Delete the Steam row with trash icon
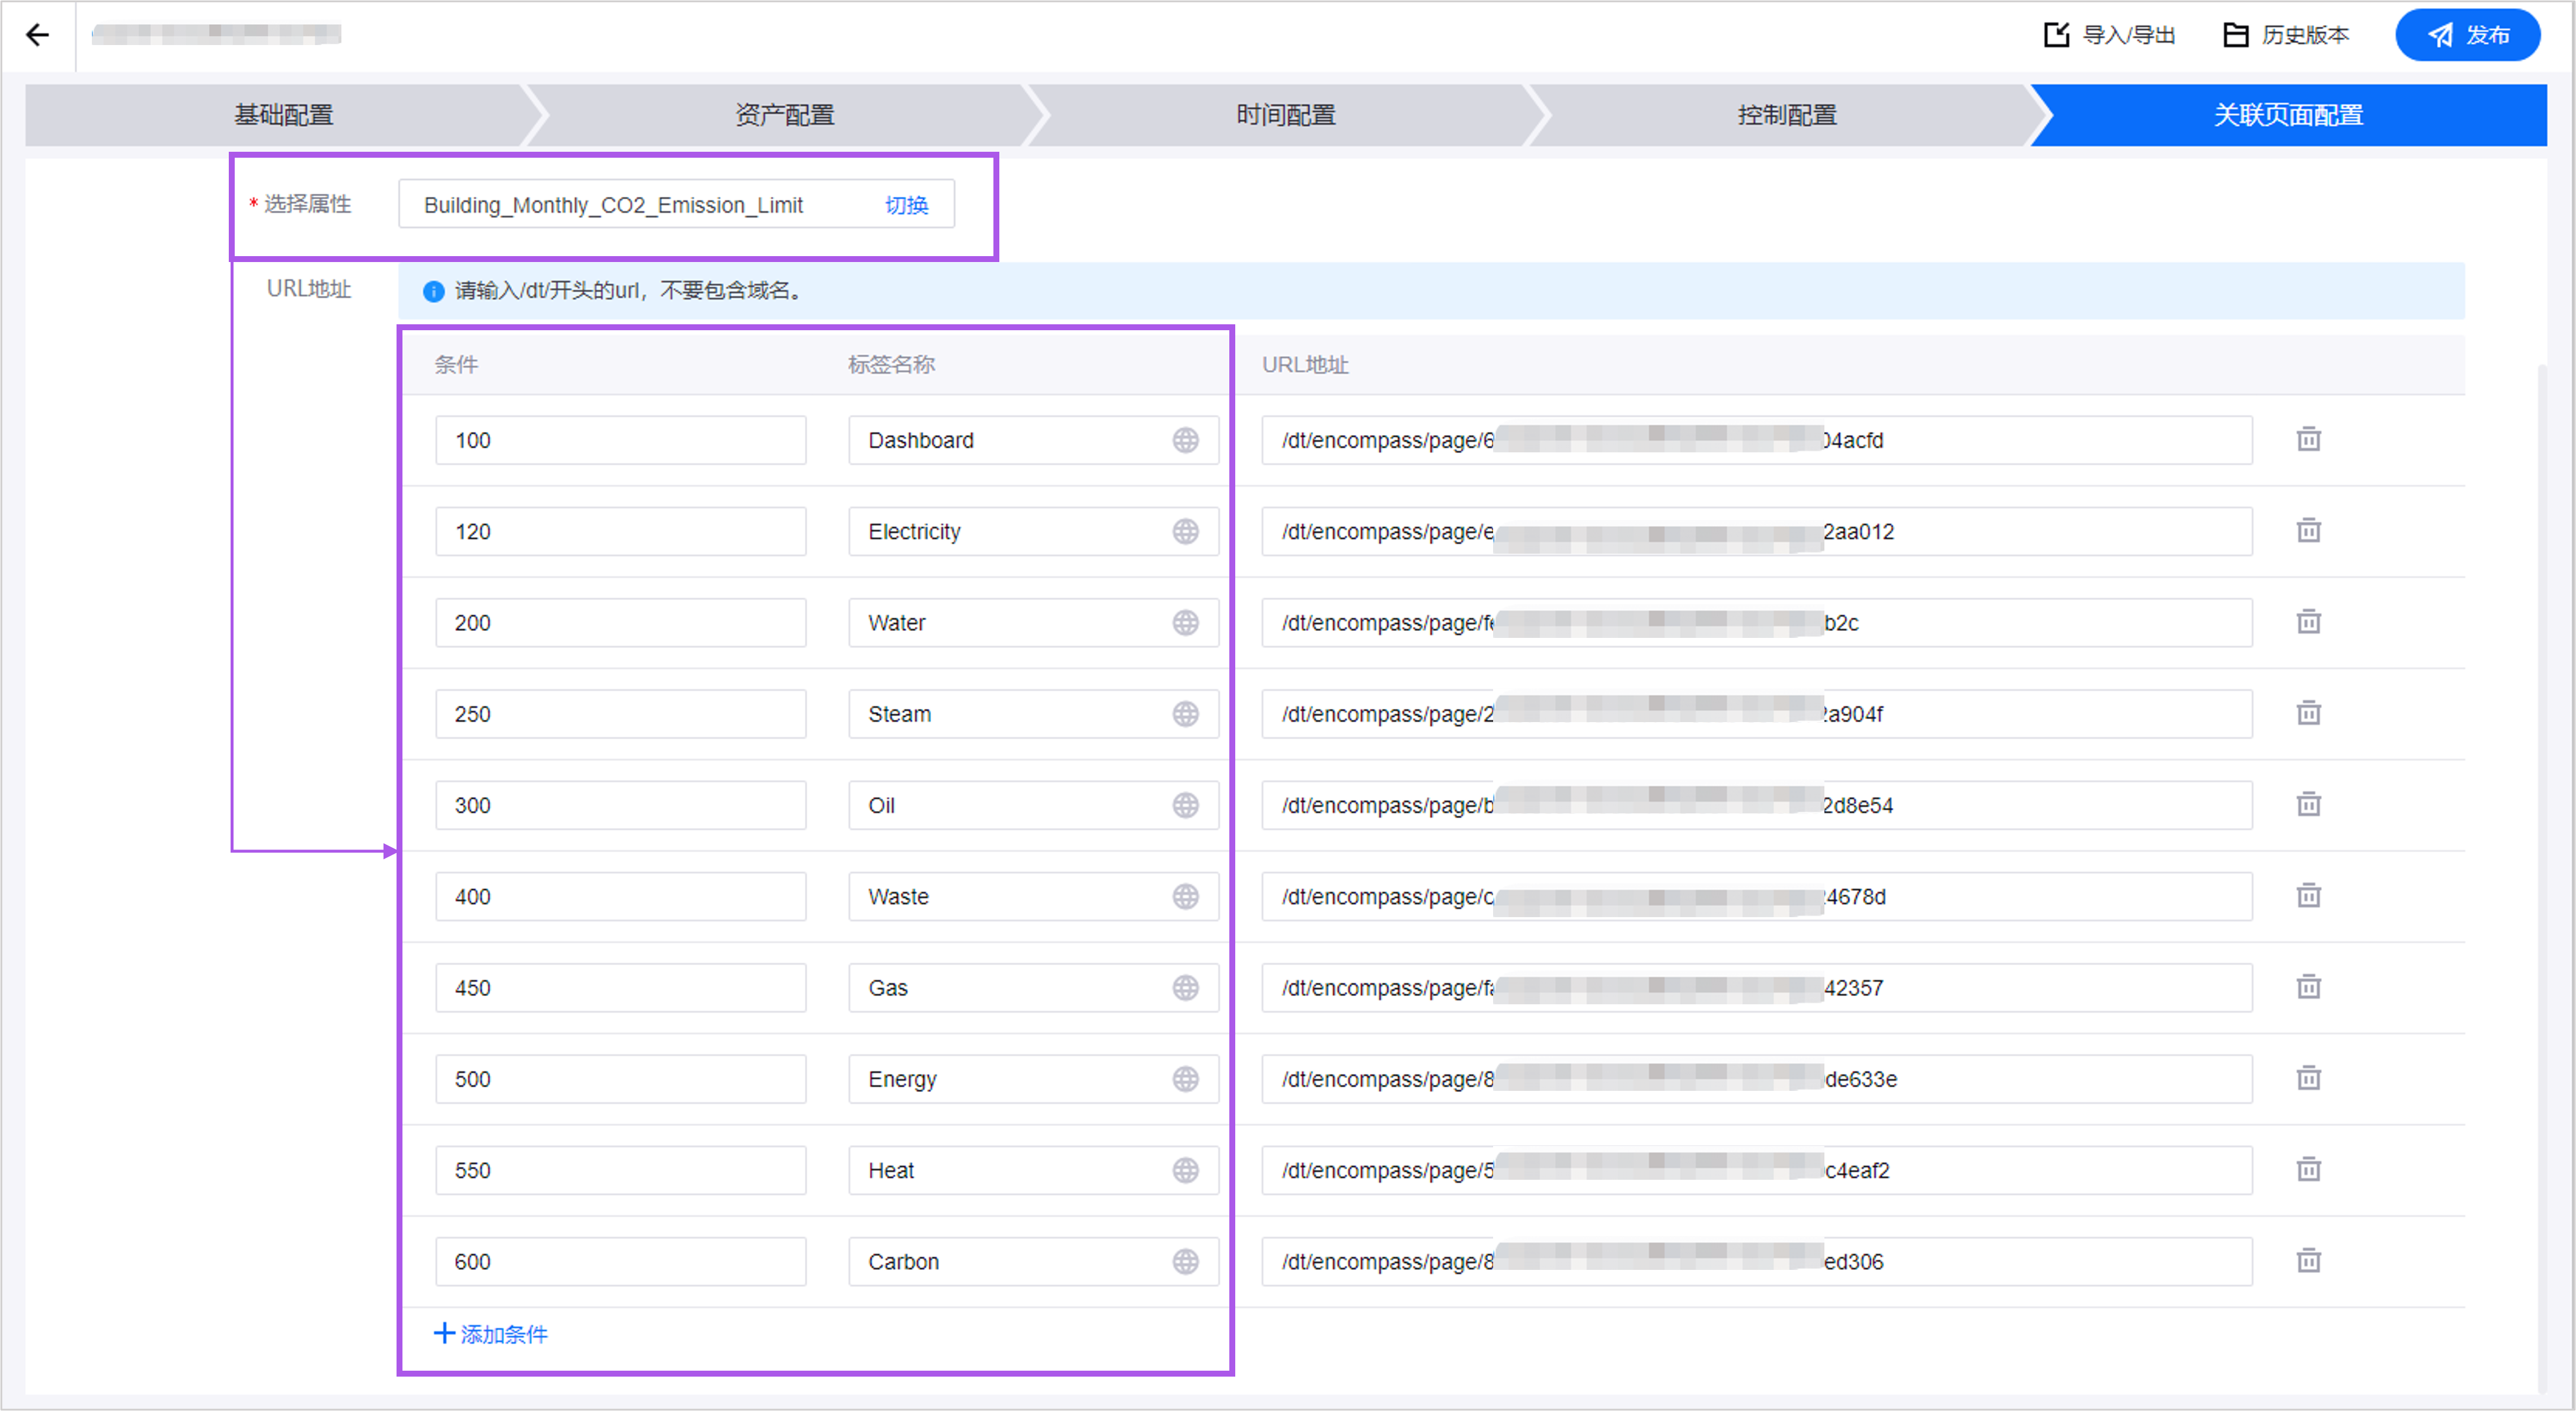 tap(2308, 714)
